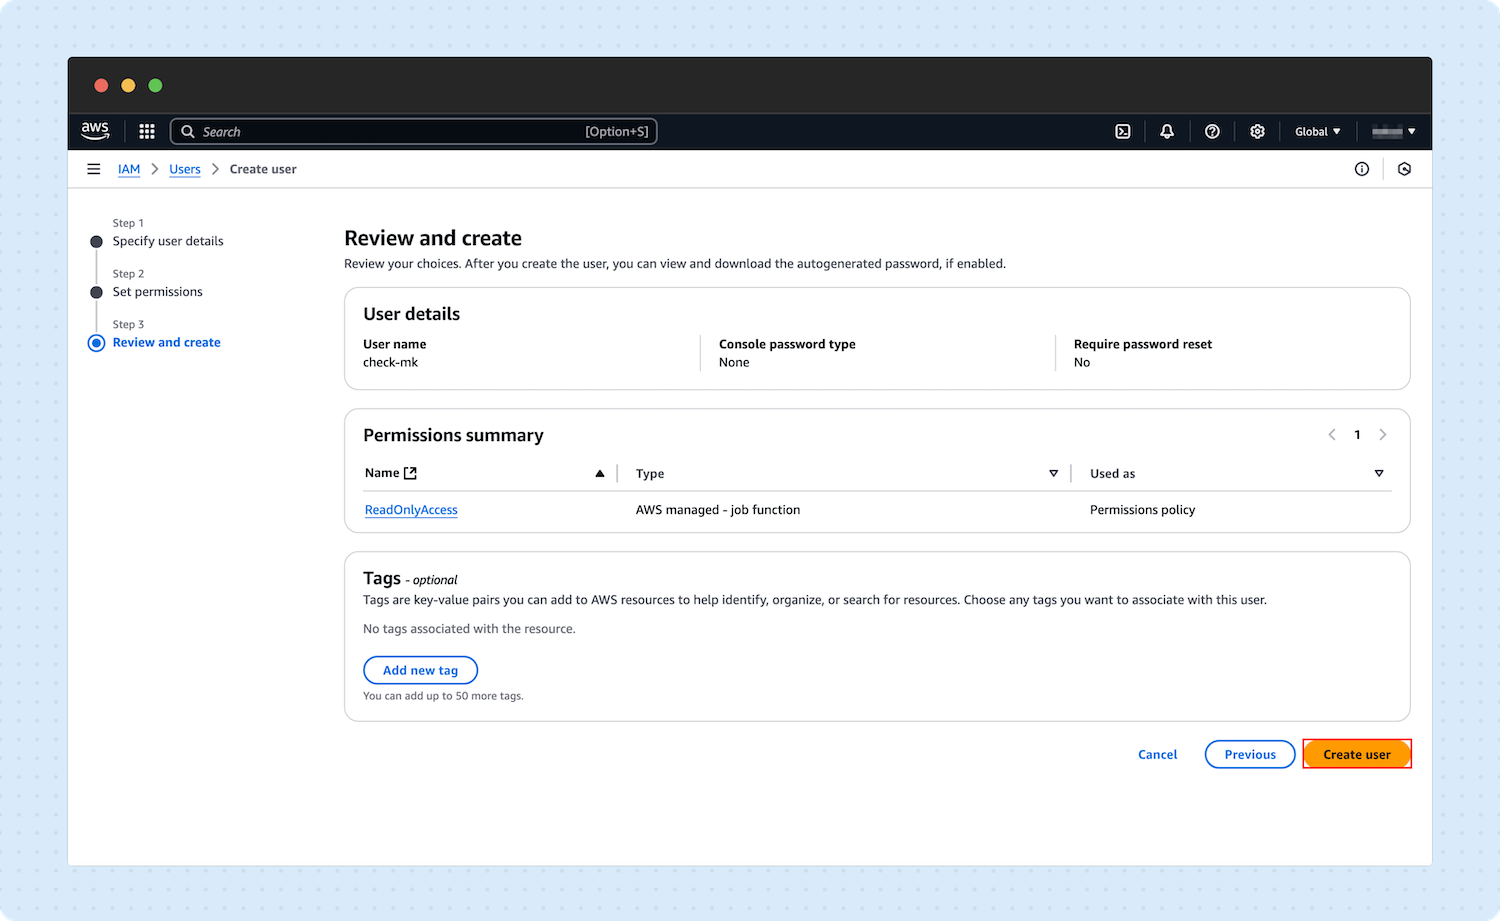Sort ascending by Name column arrow

click(x=600, y=473)
